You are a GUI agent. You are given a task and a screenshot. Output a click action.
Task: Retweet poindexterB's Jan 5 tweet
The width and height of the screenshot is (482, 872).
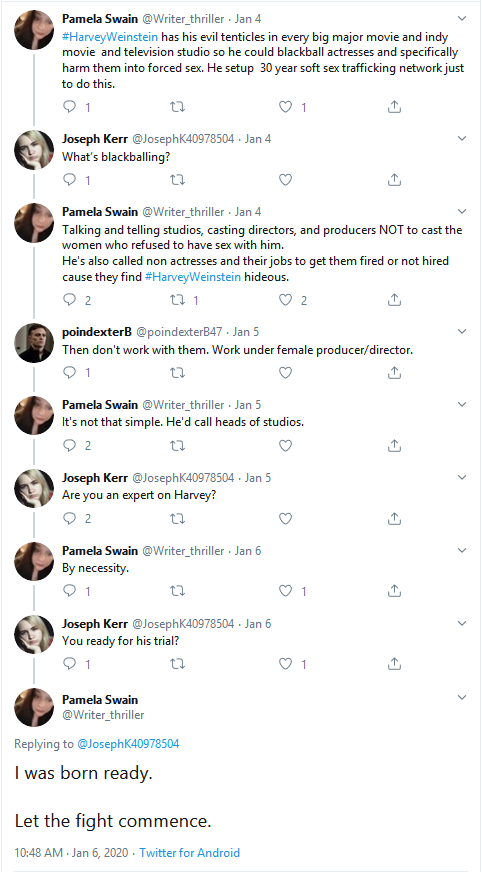(177, 372)
